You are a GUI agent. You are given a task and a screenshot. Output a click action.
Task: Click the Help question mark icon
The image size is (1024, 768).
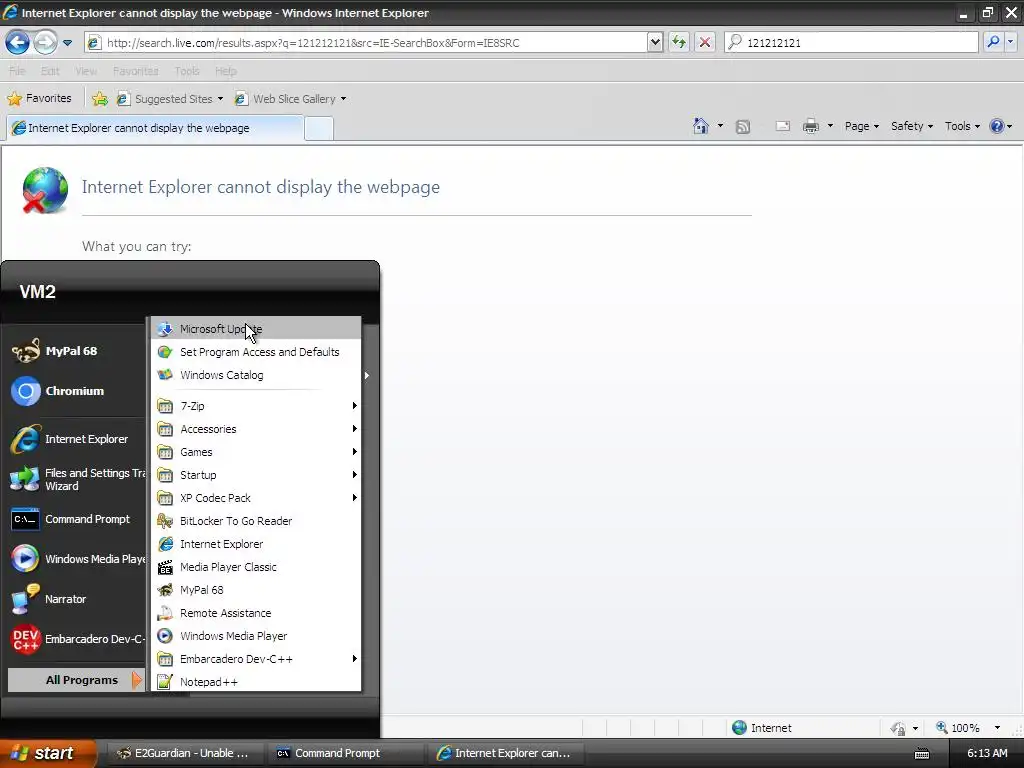tap(997, 126)
